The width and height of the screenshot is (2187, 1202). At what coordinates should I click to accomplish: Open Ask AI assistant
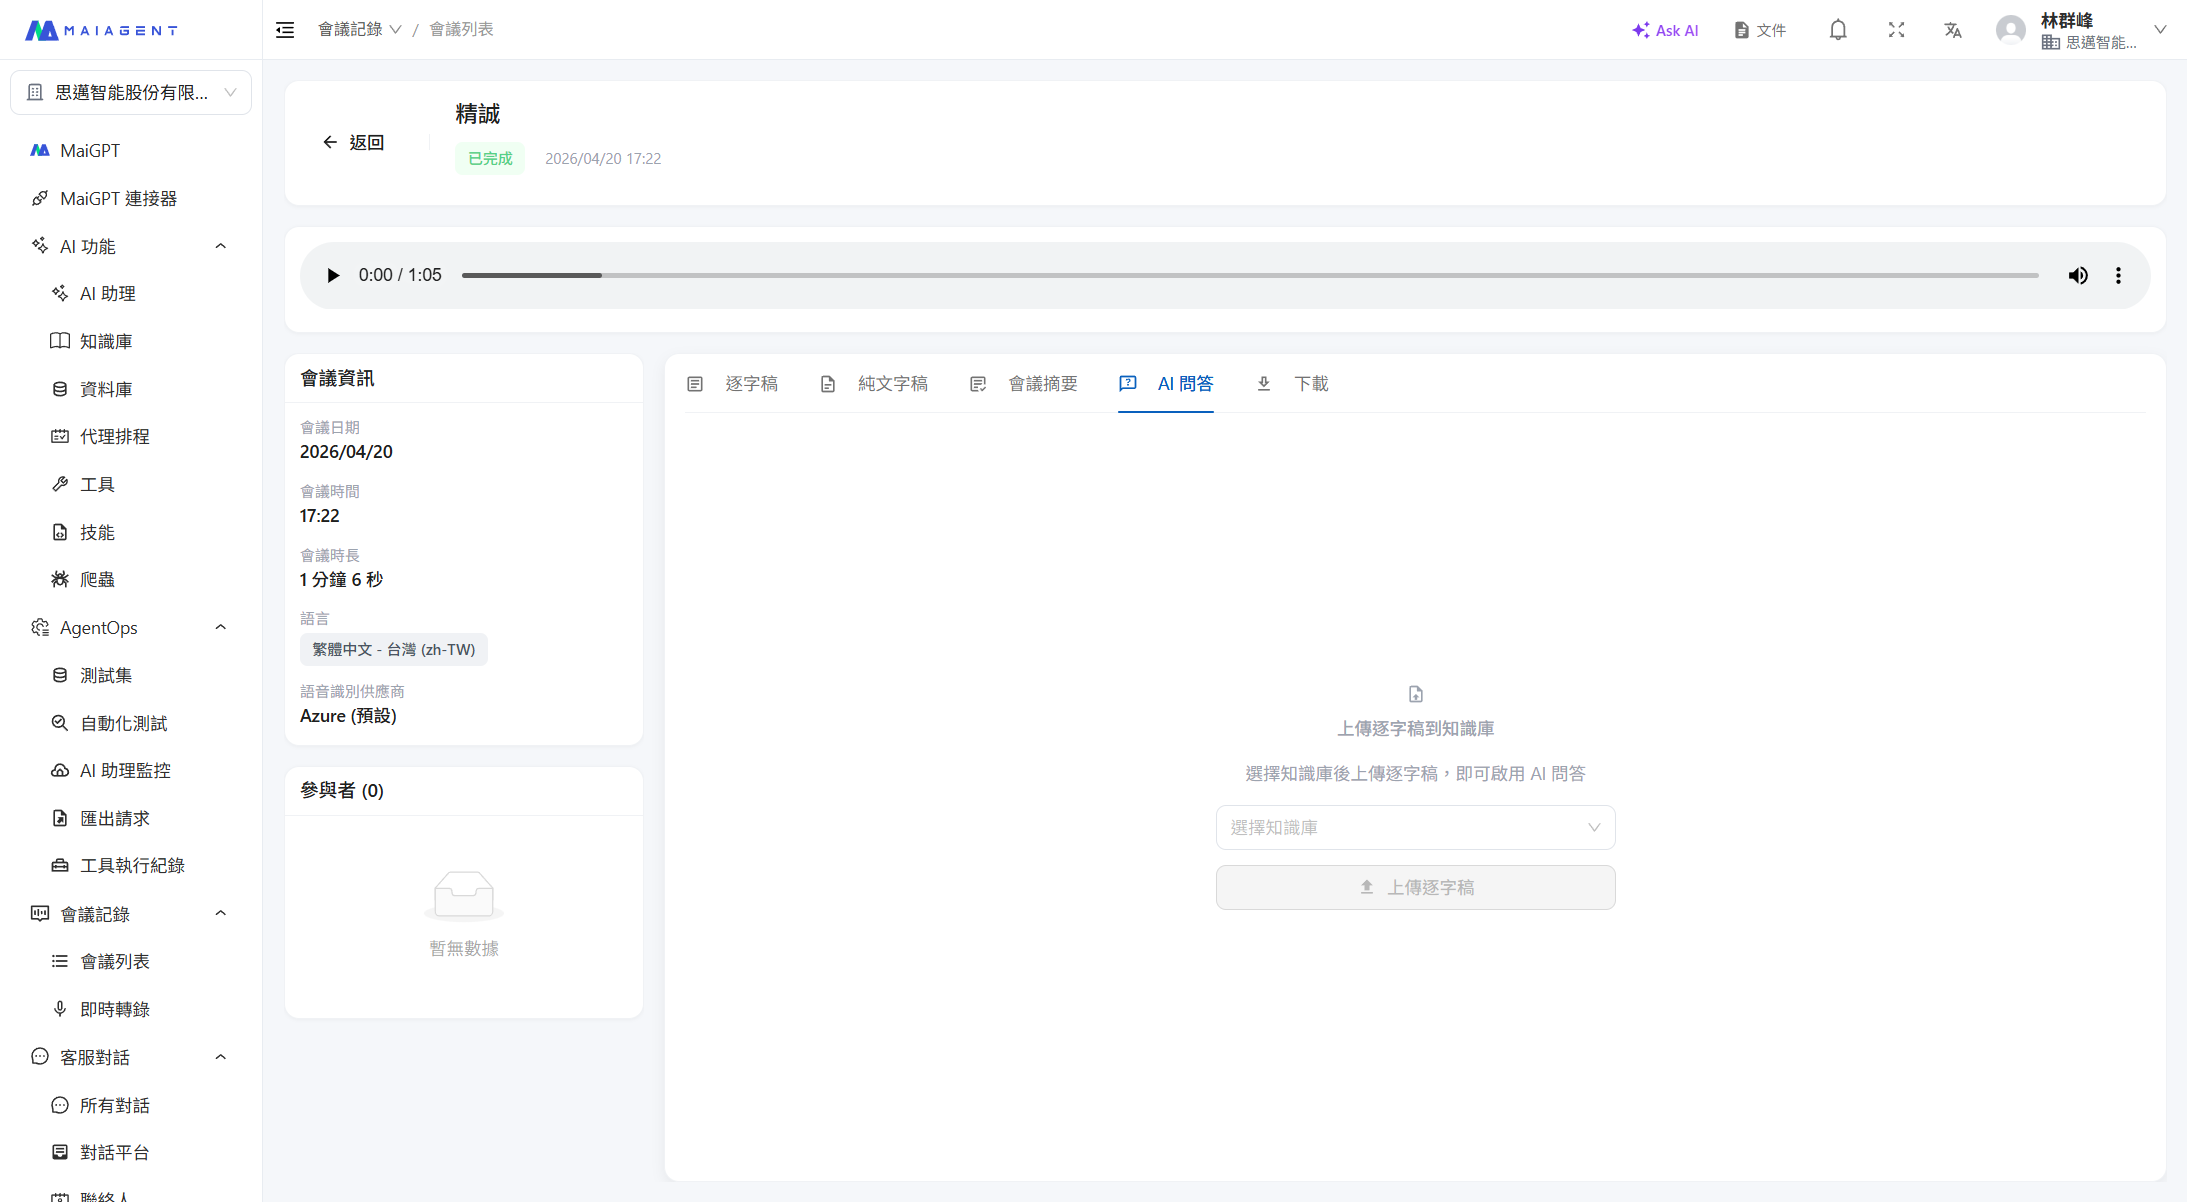click(1665, 30)
